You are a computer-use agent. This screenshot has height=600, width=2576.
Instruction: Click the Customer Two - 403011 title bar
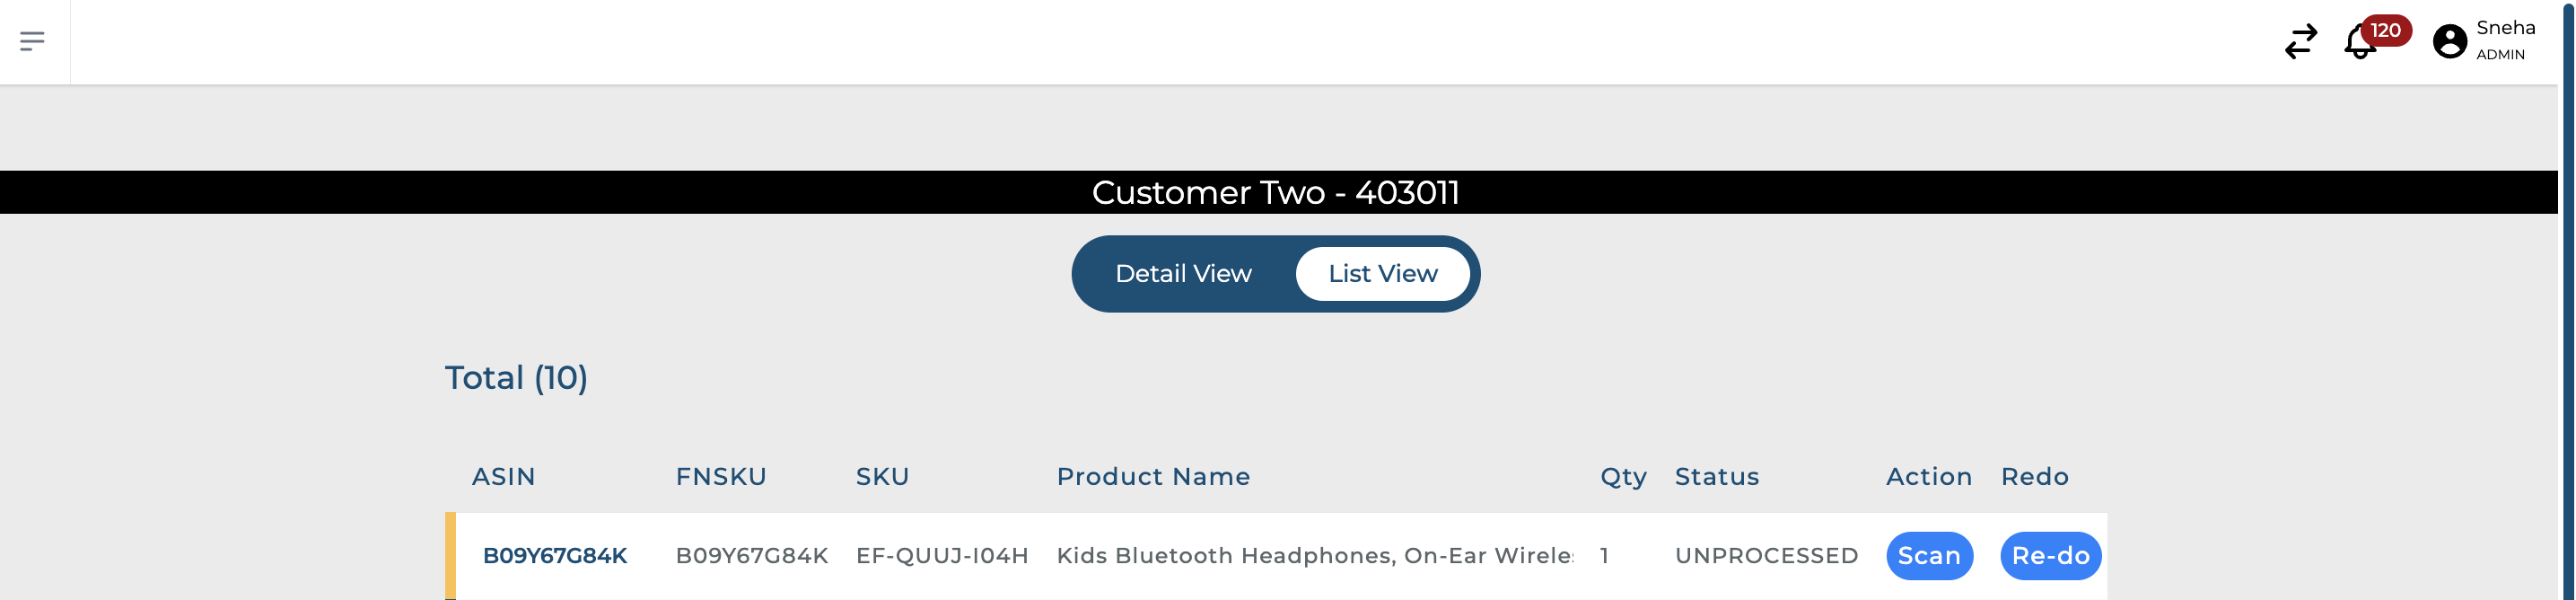click(x=1275, y=192)
